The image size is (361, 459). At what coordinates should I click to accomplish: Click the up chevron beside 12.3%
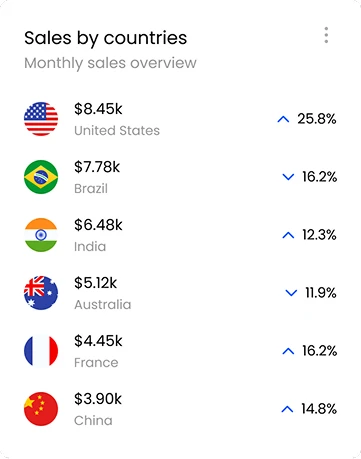pyautogui.click(x=288, y=235)
